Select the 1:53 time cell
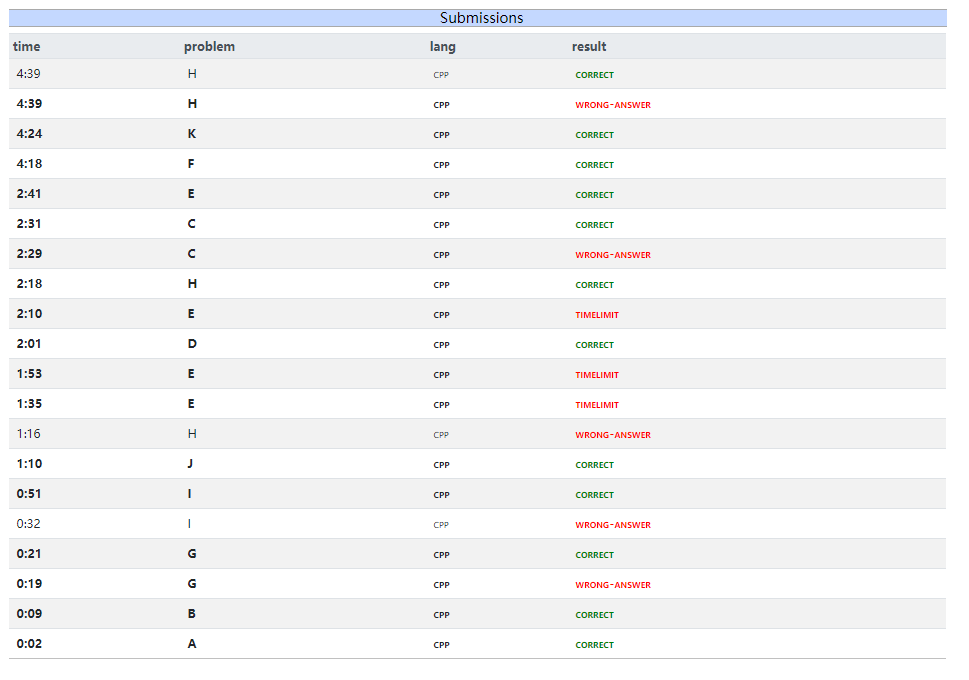The width and height of the screenshot is (969, 680). 29,374
